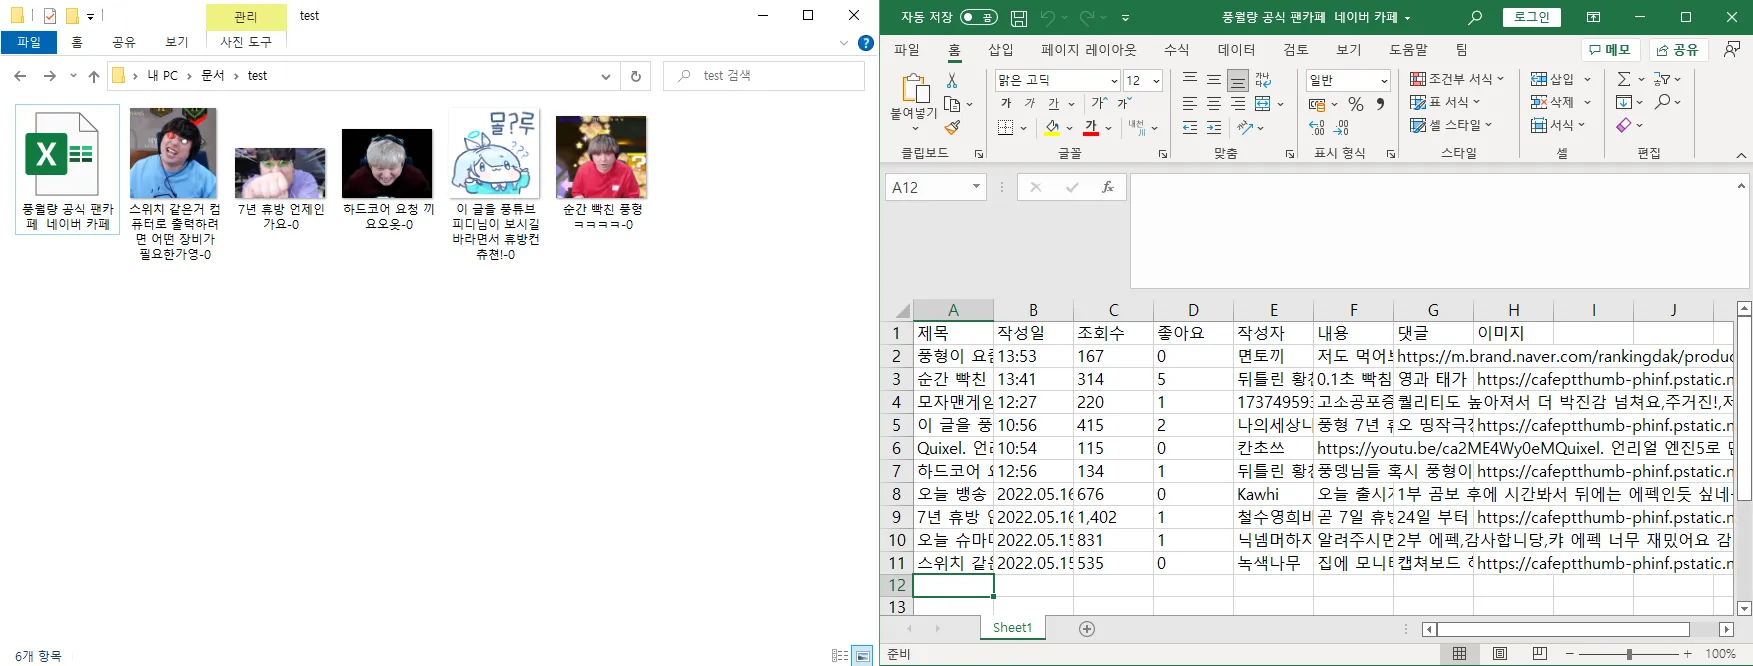Click the test 검색 search field
The width and height of the screenshot is (1753, 666).
(x=764, y=76)
